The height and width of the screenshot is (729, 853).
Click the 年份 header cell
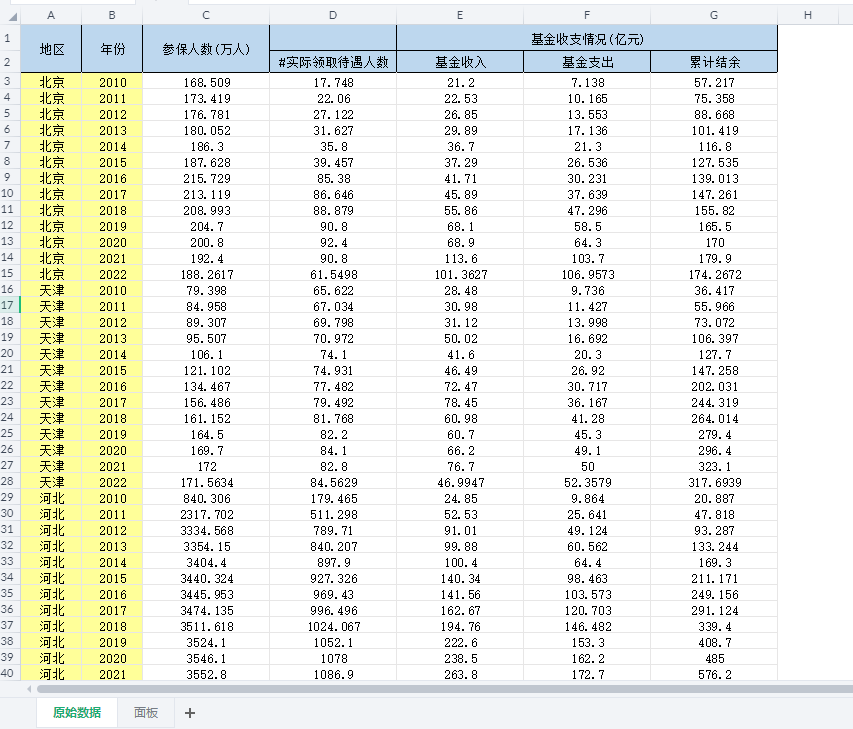(112, 49)
